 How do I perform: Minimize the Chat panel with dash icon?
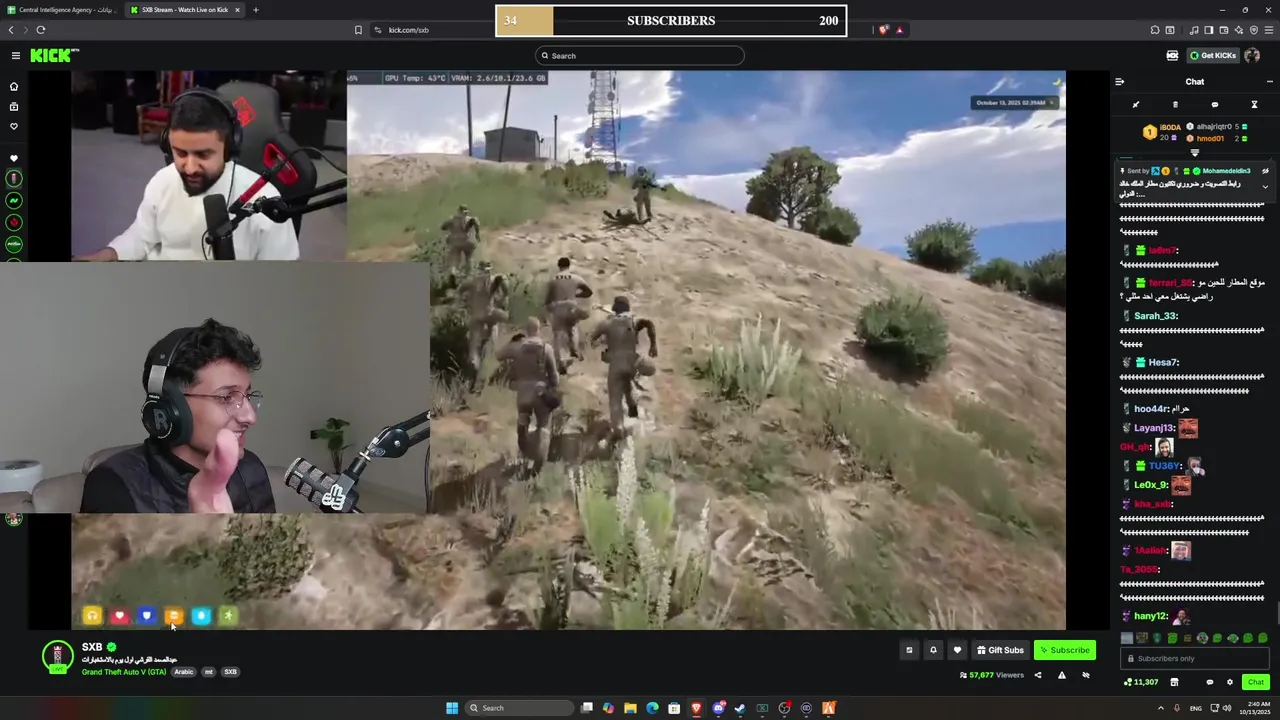point(1270,82)
